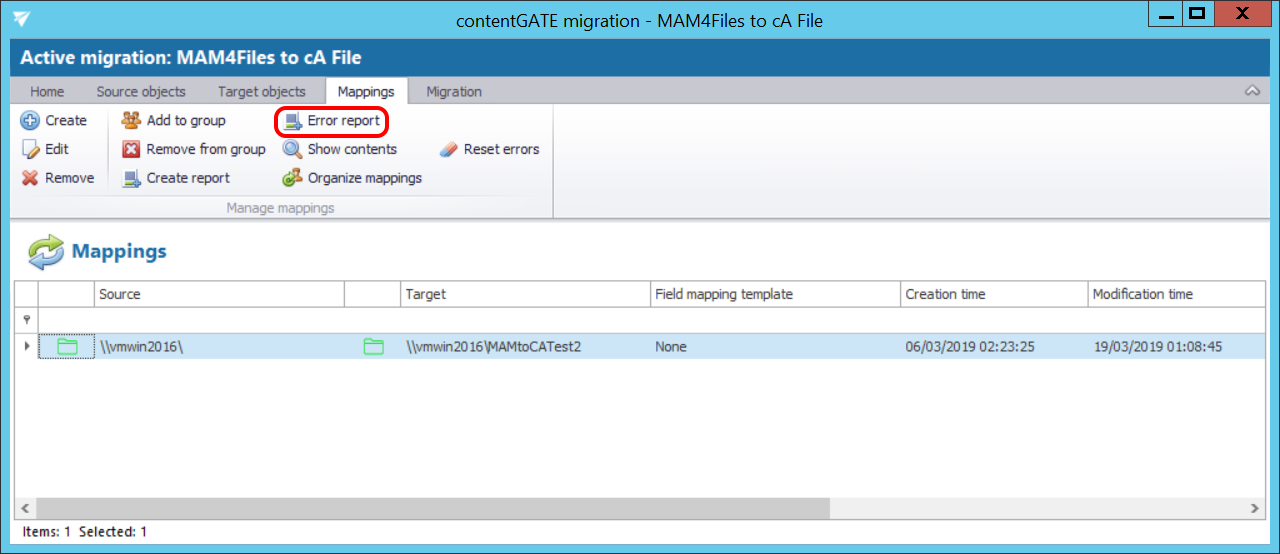Click the Source column filter field

click(219, 320)
